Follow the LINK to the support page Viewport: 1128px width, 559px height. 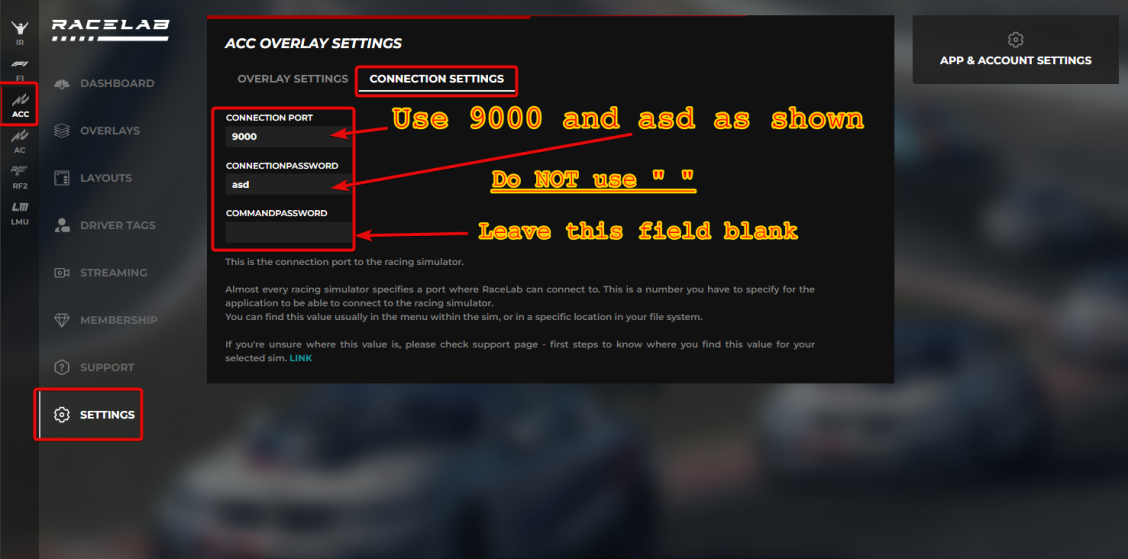[300, 358]
